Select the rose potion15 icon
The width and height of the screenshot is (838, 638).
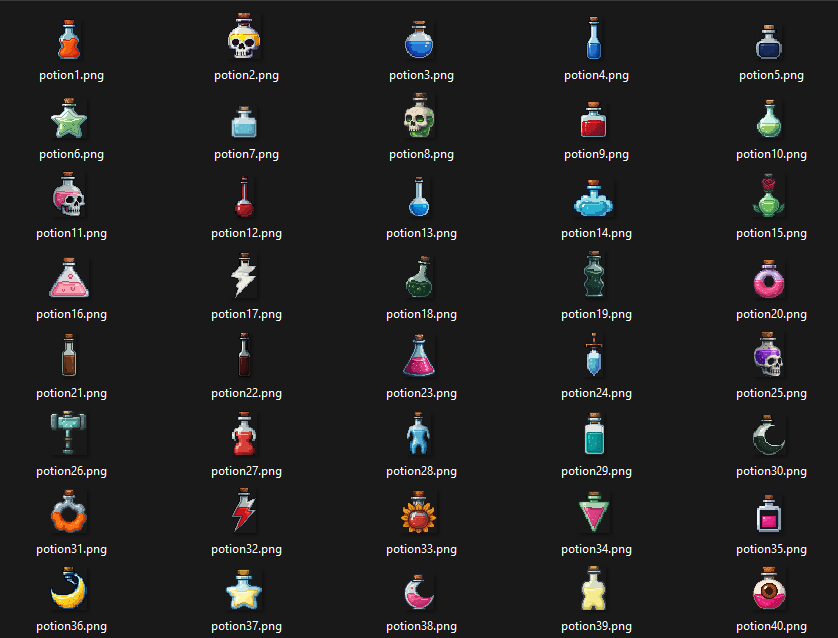(x=769, y=196)
